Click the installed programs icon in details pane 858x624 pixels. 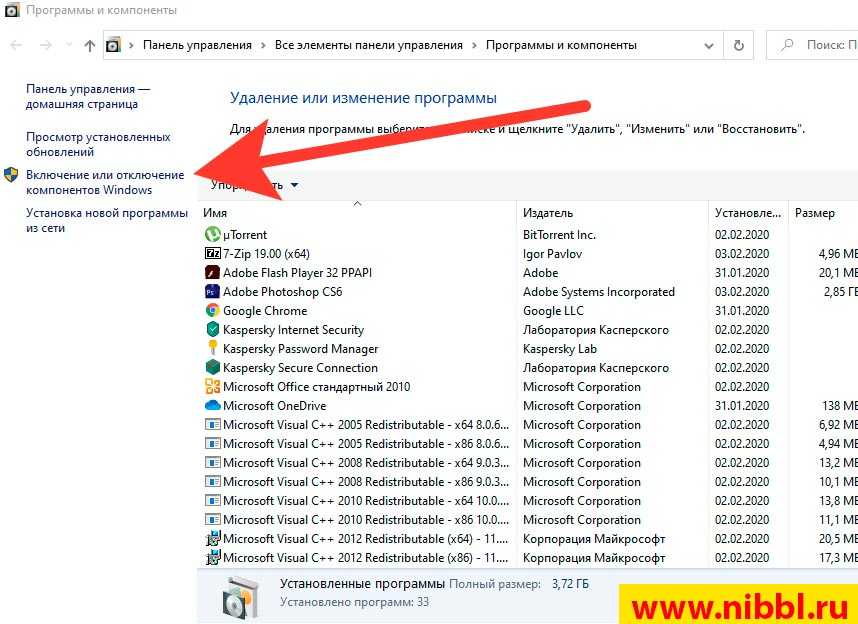coord(241,597)
